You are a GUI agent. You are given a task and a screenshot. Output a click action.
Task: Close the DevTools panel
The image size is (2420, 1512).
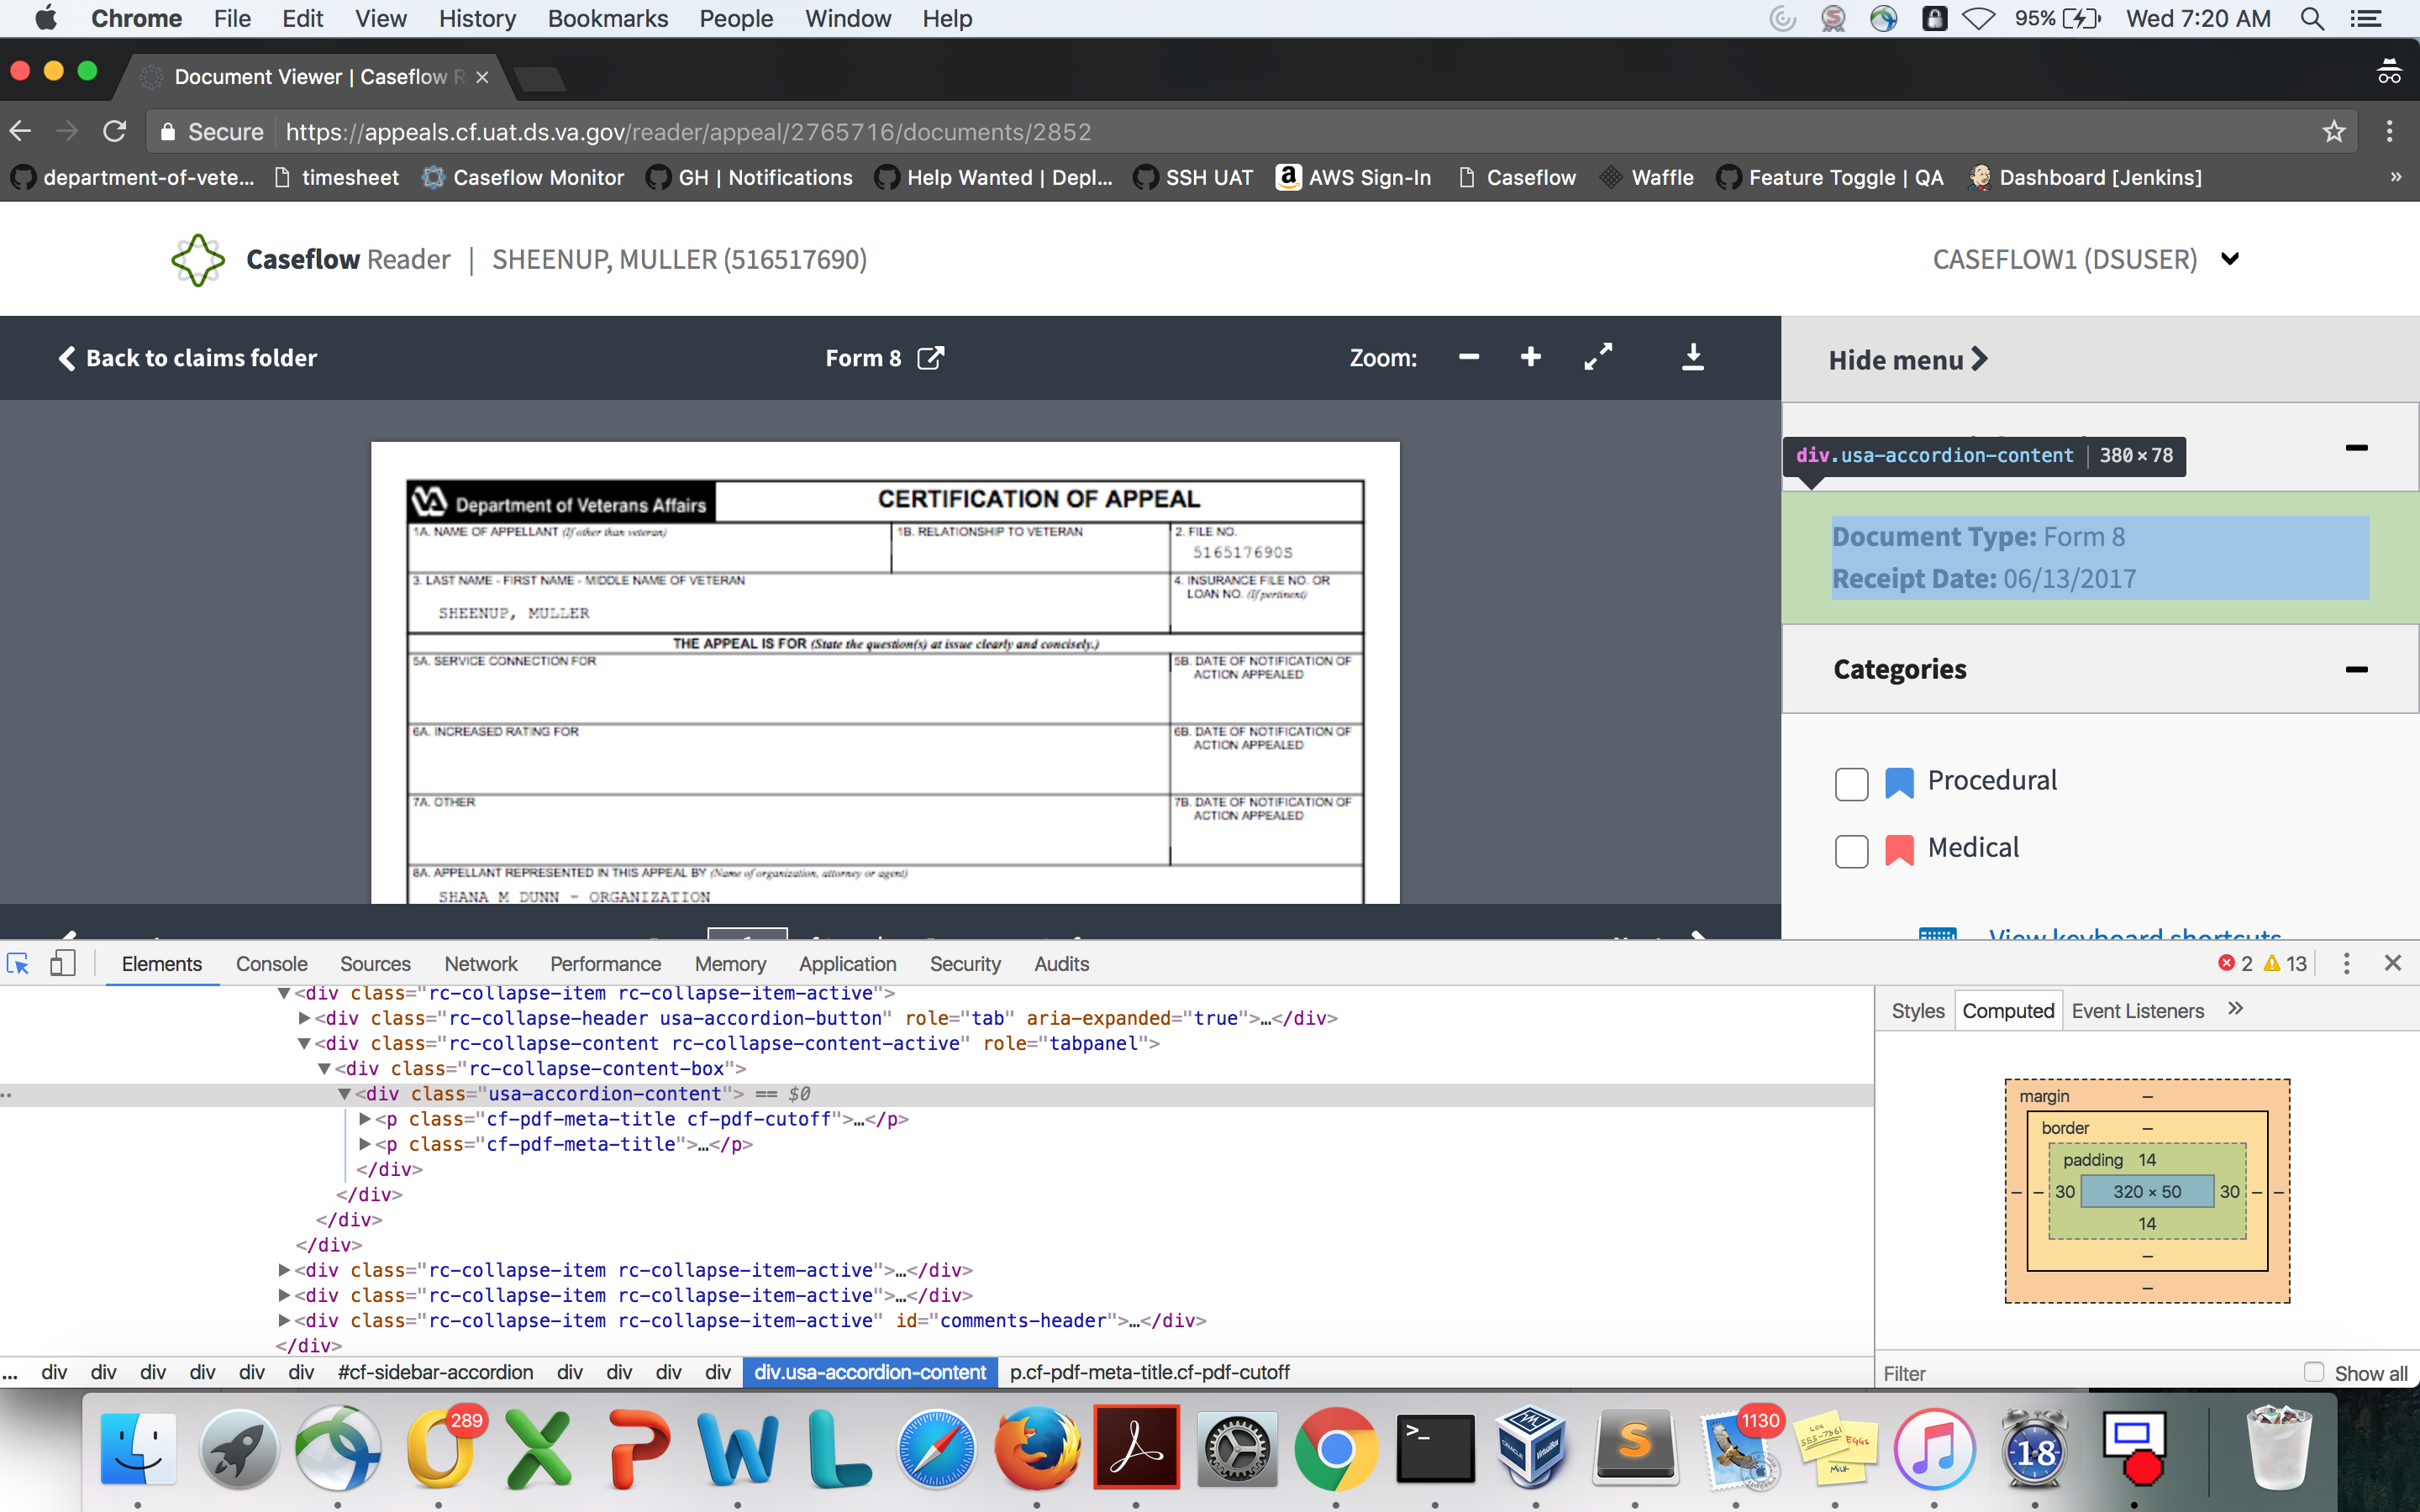(2393, 963)
